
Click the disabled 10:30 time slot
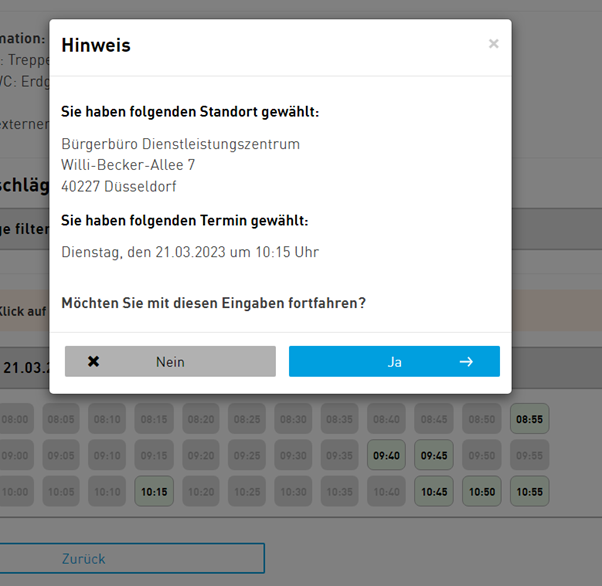coord(293,492)
